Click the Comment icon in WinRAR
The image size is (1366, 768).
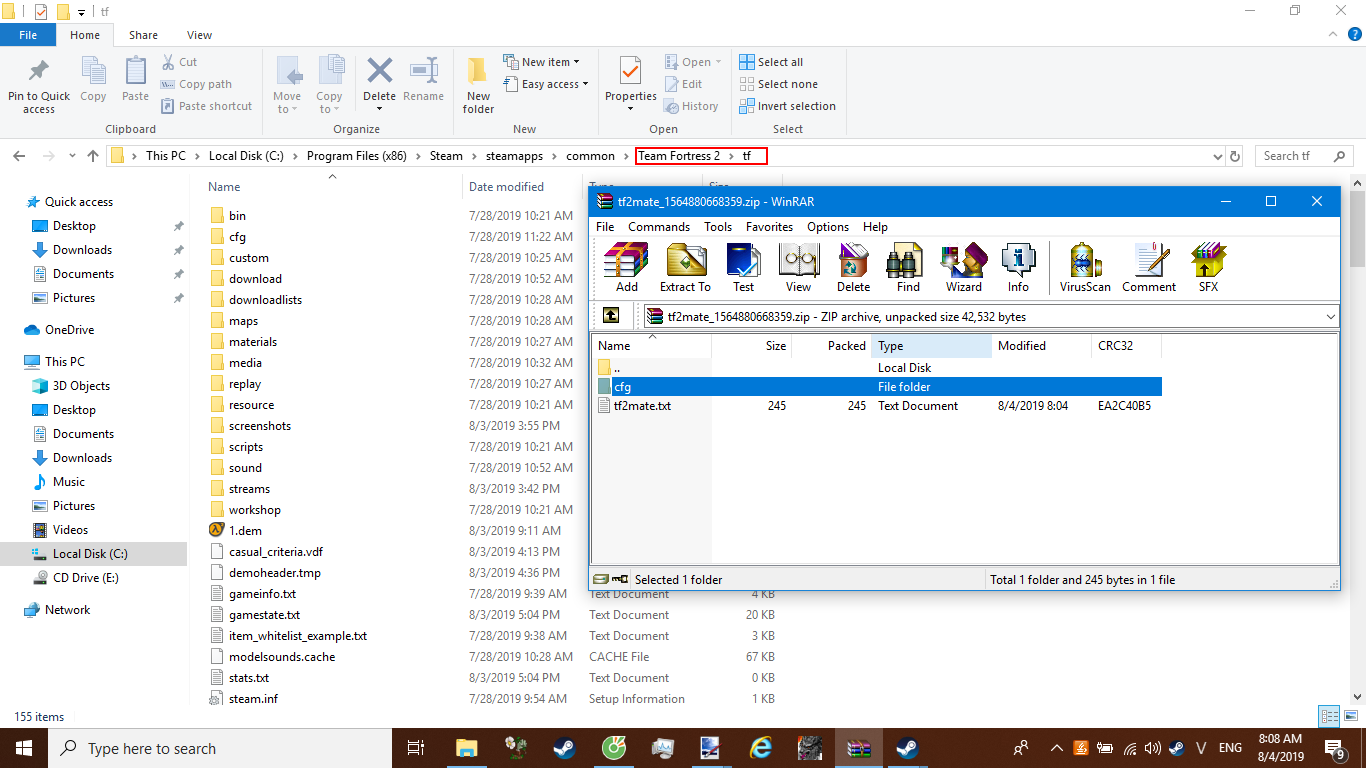1149,266
